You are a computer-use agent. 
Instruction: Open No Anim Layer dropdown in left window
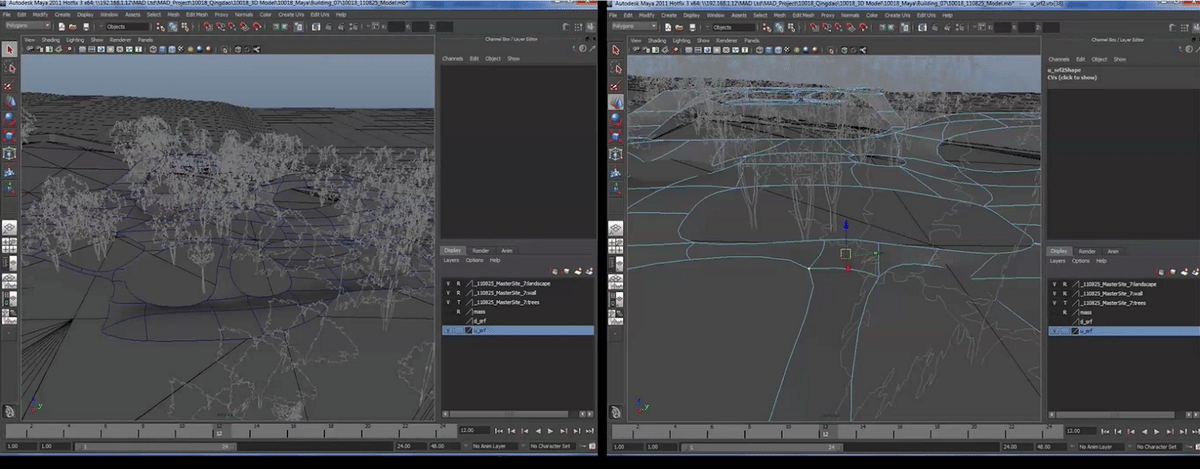tap(496, 446)
